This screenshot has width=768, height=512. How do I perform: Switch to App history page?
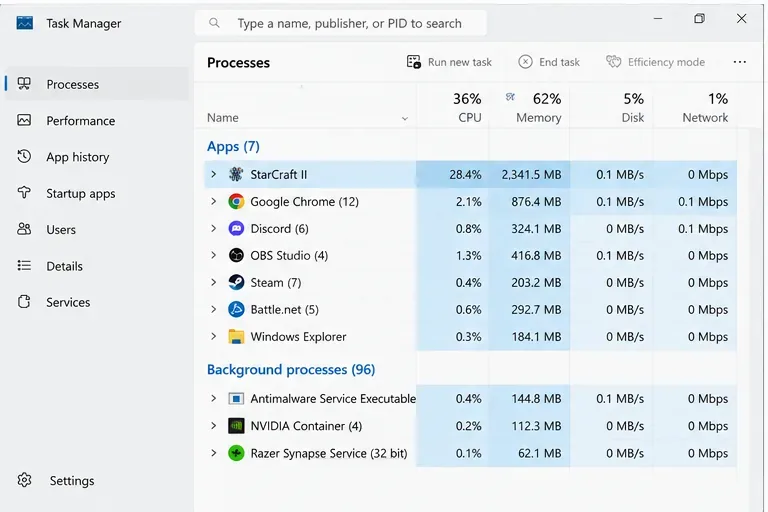96,157
